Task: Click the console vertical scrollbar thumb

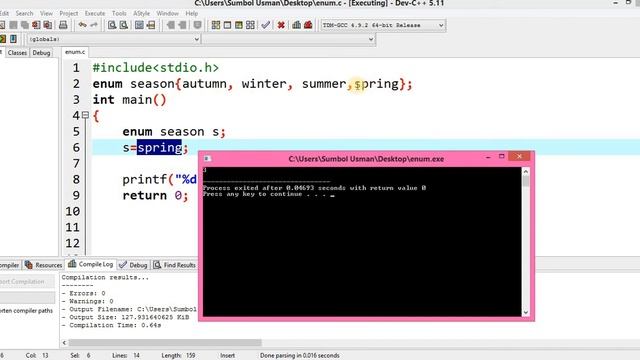Action: coord(526,181)
